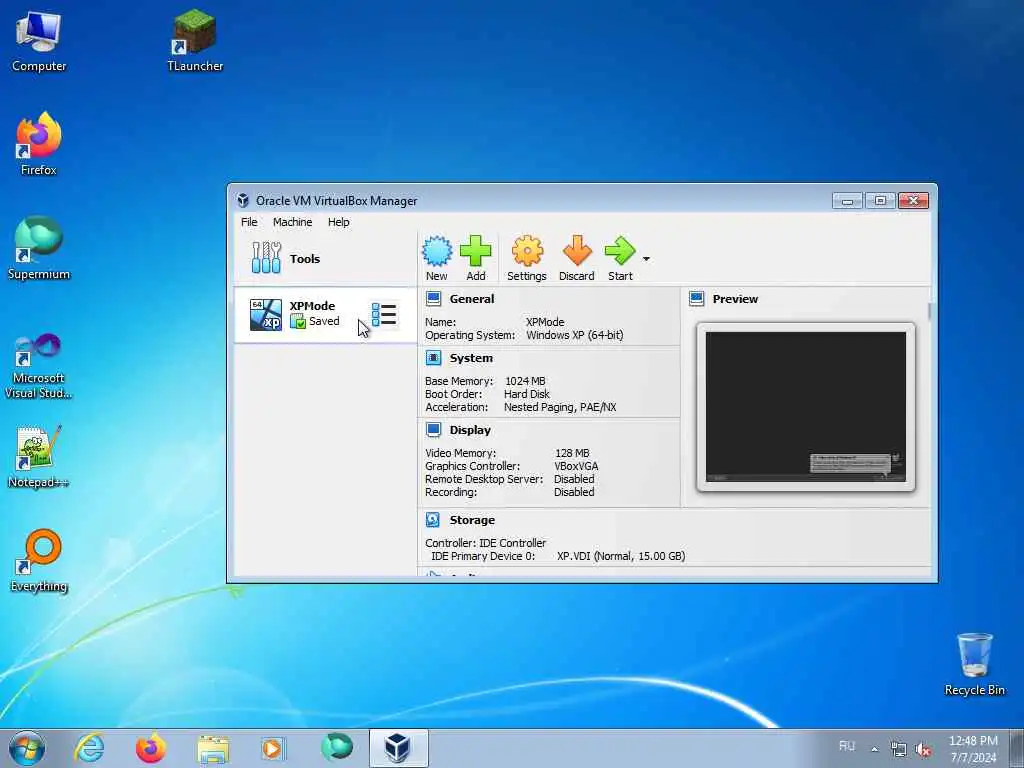Click the Video Memory 128 MB value
Image resolution: width=1024 pixels, height=768 pixels.
[x=572, y=453]
